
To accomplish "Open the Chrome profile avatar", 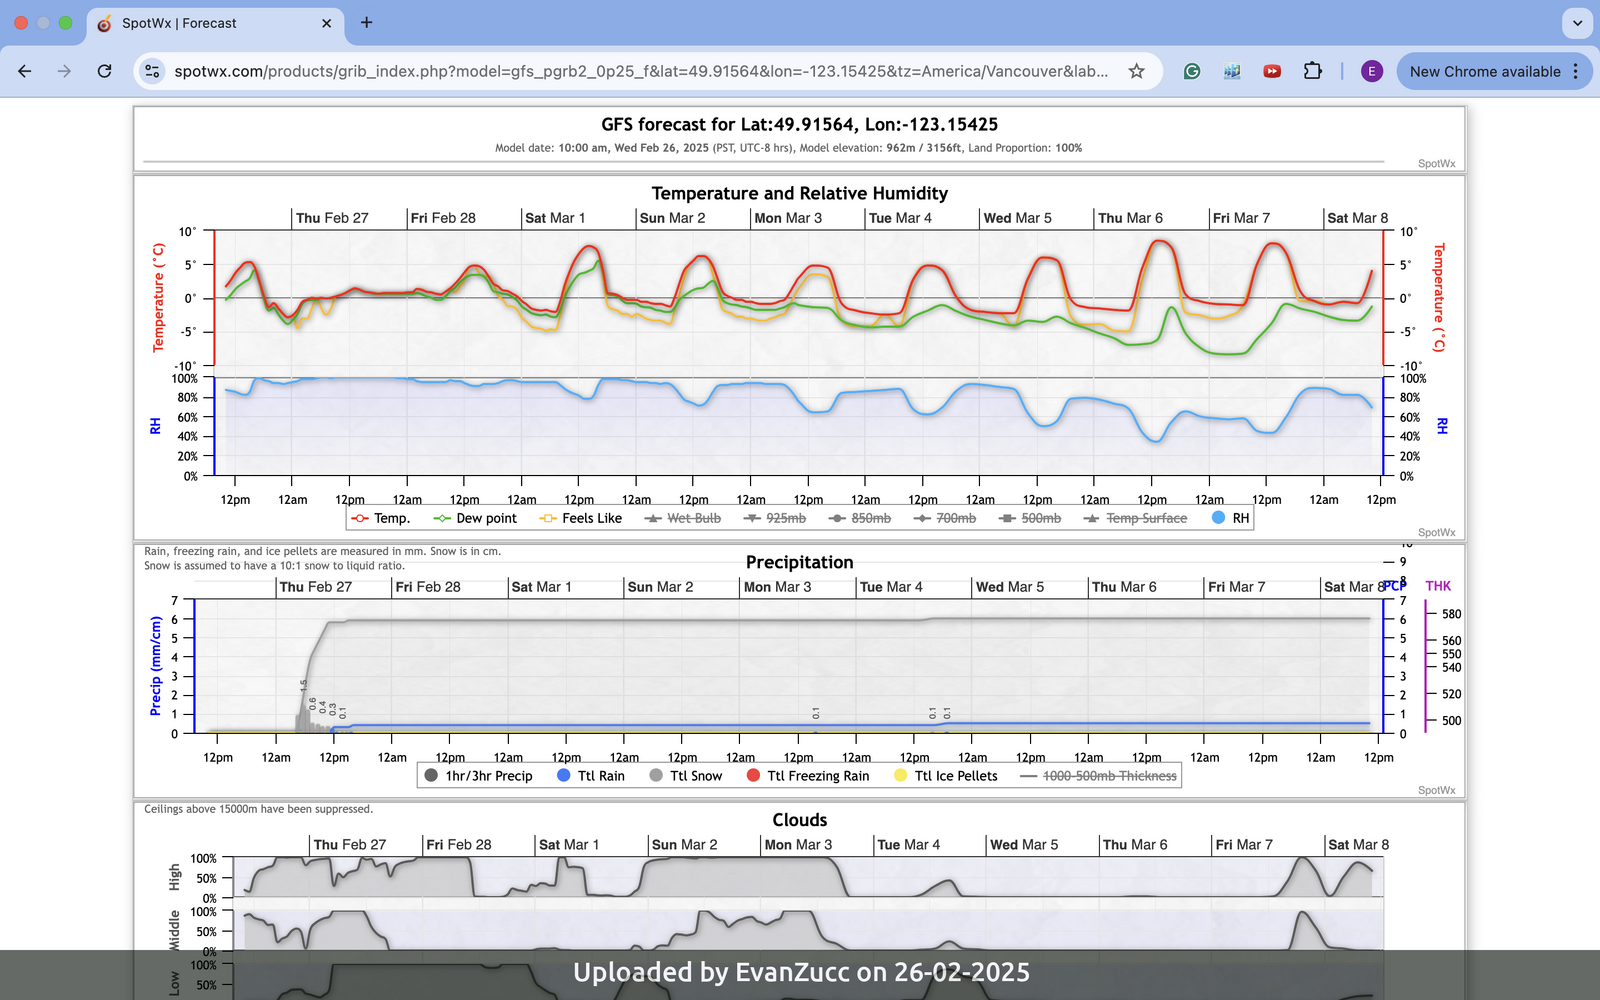I will 1371,71.
